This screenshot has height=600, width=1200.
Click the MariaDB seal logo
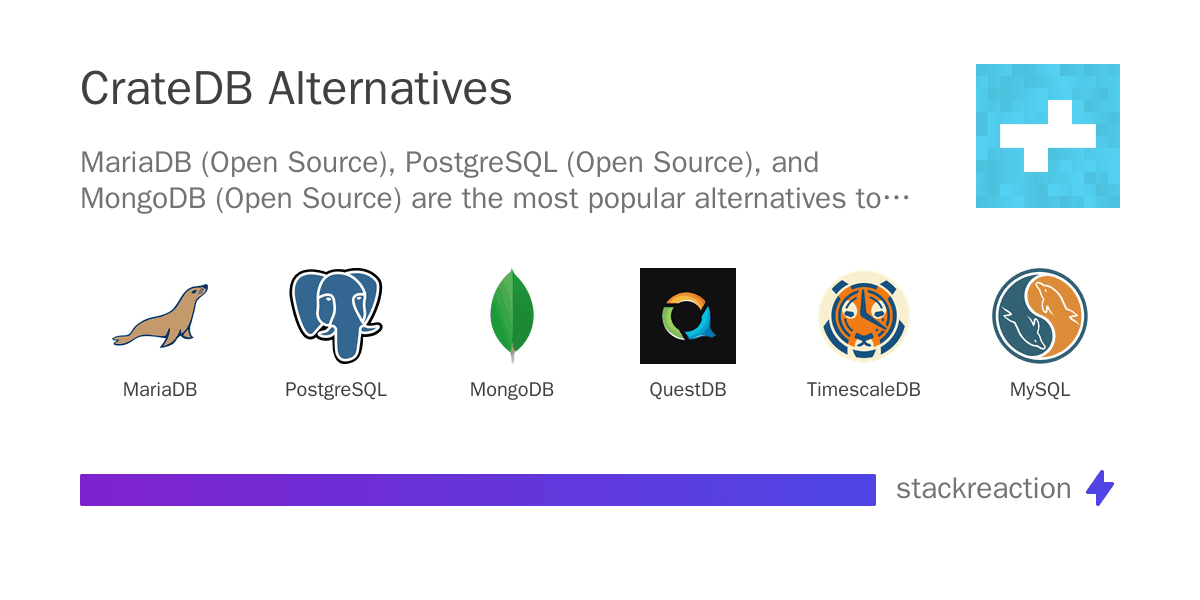[160, 316]
